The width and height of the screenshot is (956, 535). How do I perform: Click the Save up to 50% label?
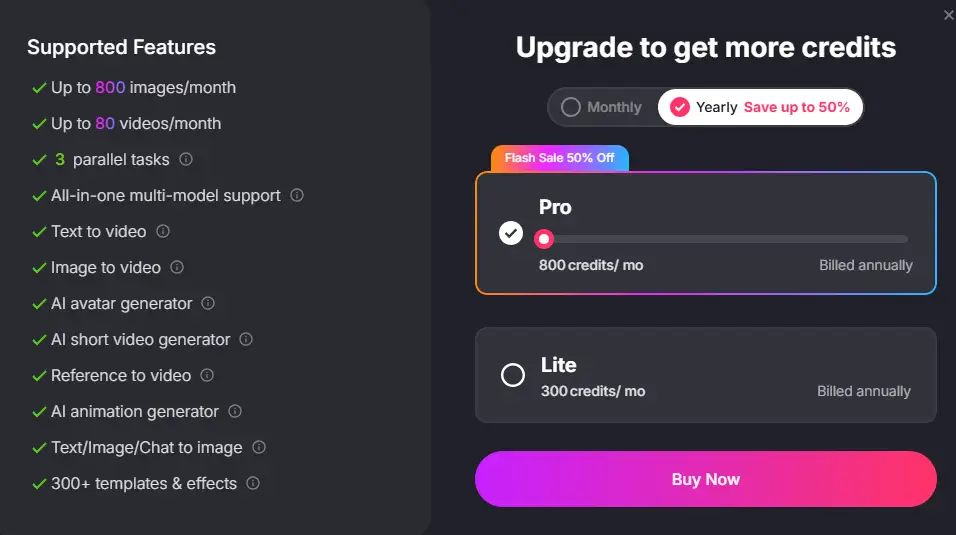pyautogui.click(x=796, y=107)
